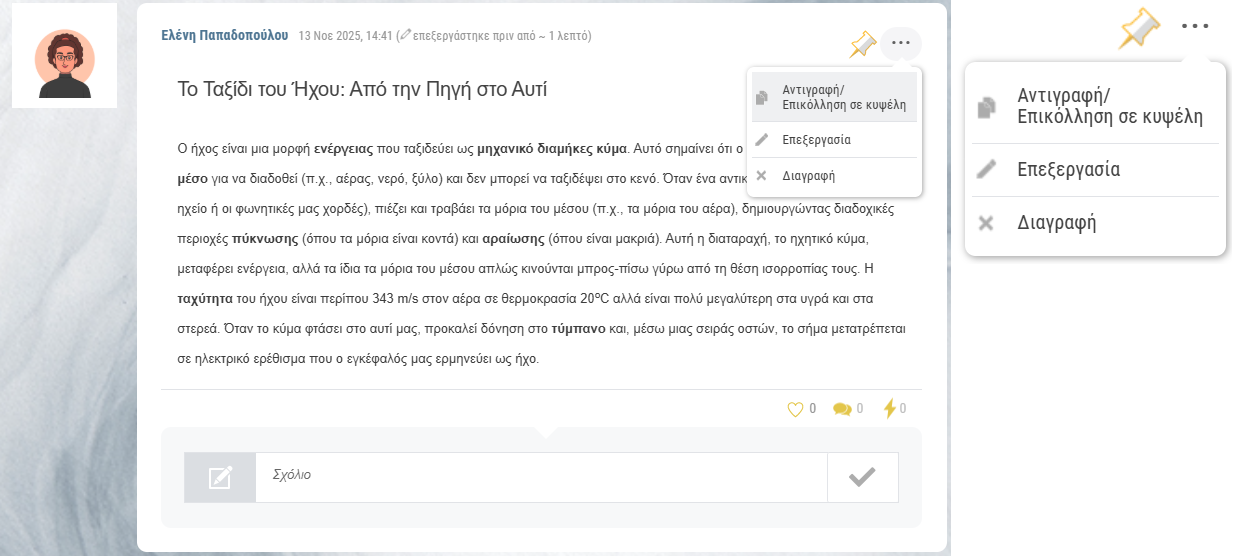This screenshot has width=1237, height=556.
Task: Click the small pin icon beside the post's three dots
Action: [x=862, y=44]
